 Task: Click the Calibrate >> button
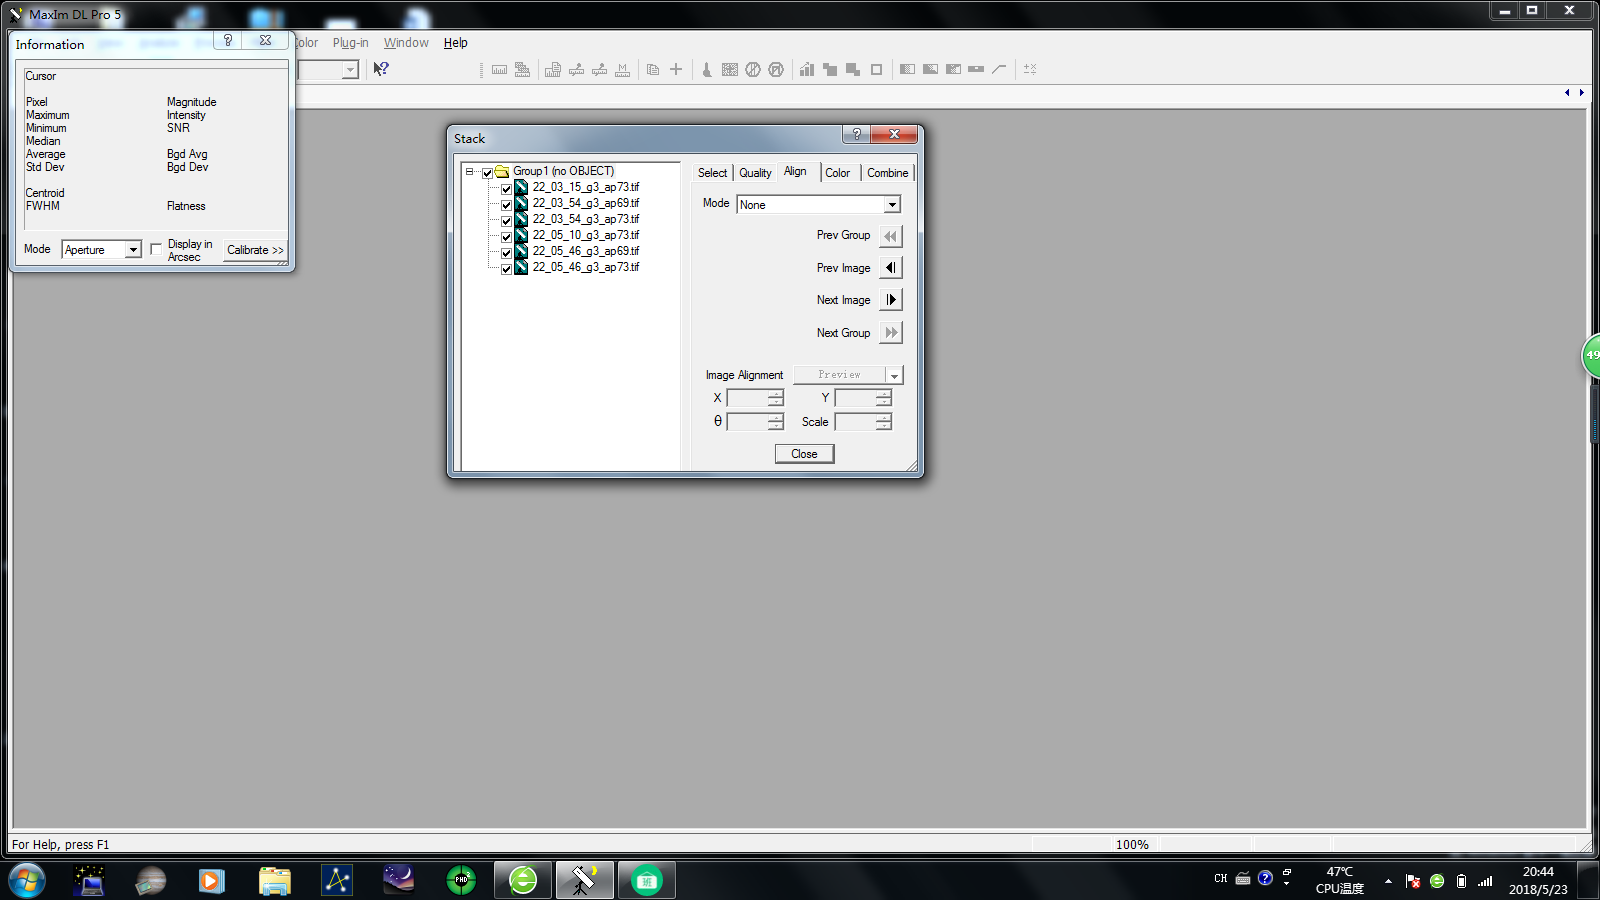pyautogui.click(x=255, y=250)
